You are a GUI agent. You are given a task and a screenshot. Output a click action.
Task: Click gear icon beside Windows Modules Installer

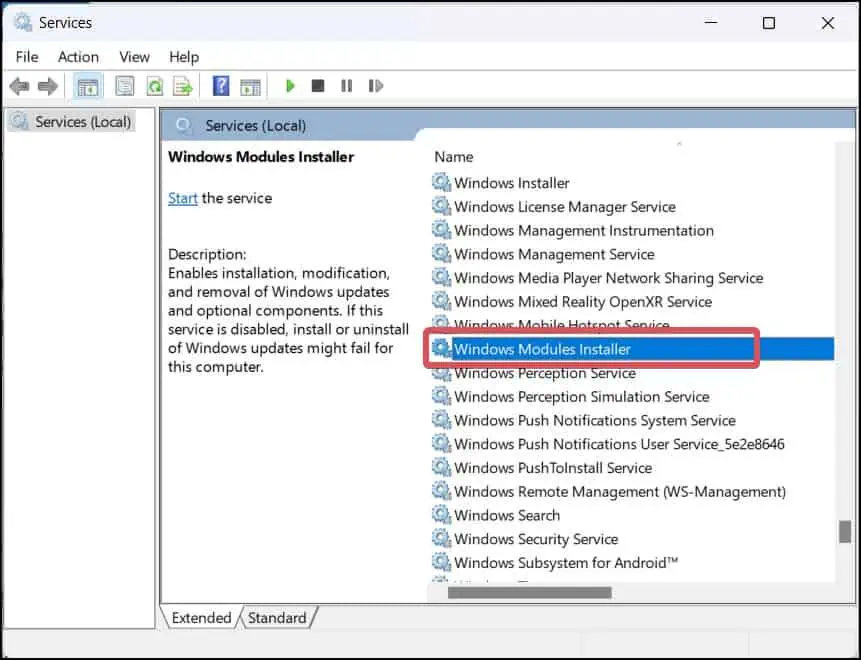(x=441, y=348)
